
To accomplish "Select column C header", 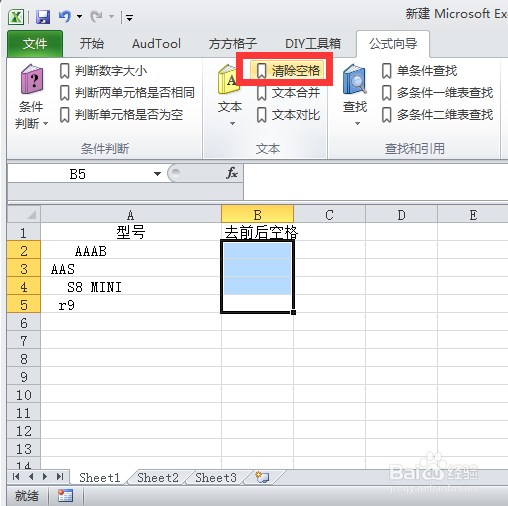I will [x=329, y=214].
